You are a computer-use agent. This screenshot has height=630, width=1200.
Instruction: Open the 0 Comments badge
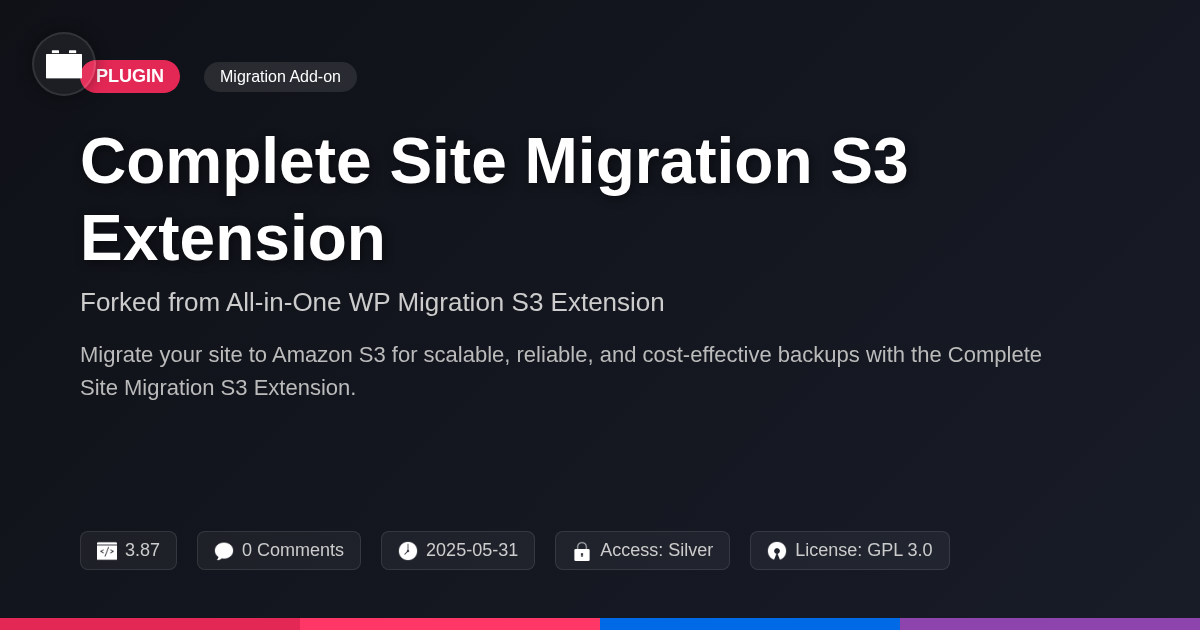click(x=279, y=551)
